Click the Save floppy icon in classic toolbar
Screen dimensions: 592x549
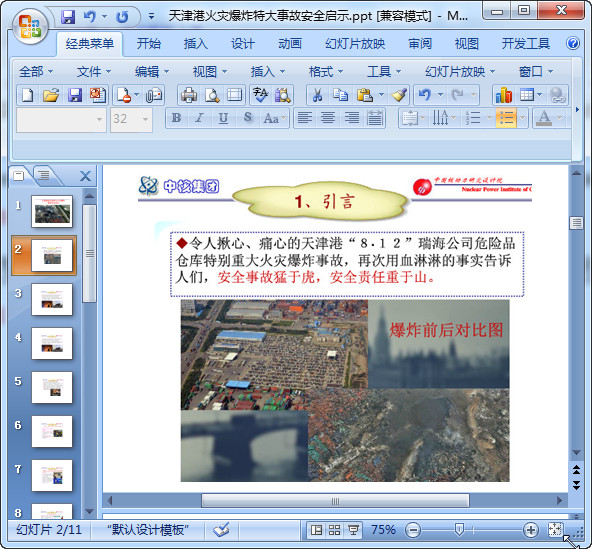[75, 95]
